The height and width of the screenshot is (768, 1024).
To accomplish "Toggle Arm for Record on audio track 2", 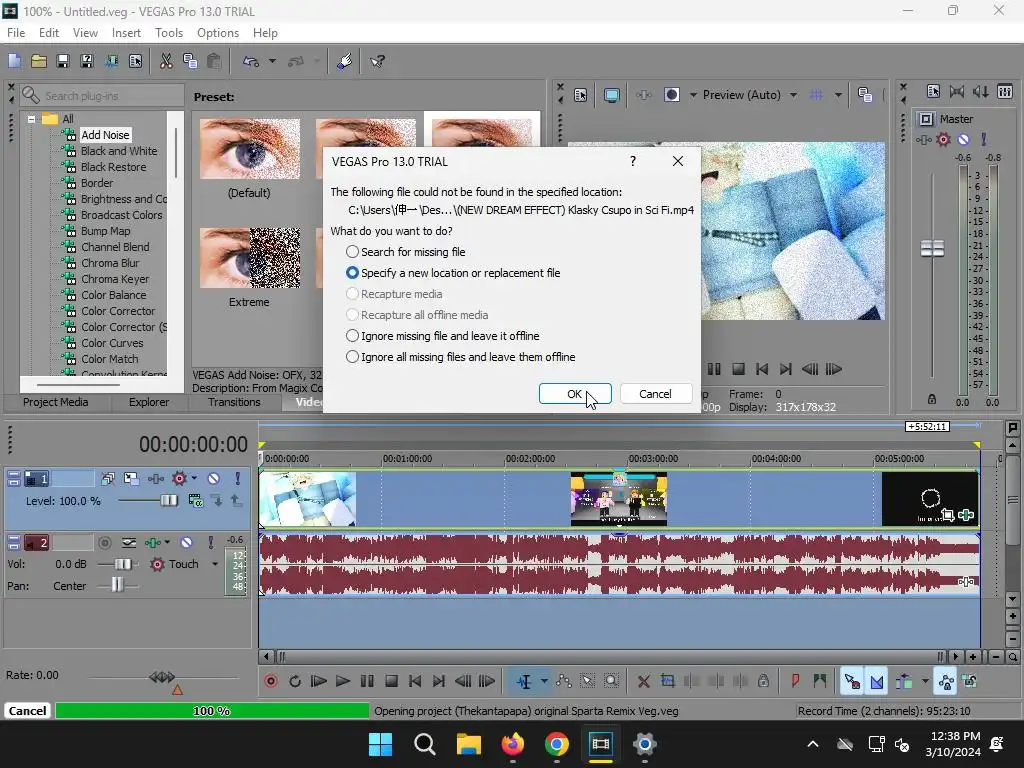I will tap(104, 543).
